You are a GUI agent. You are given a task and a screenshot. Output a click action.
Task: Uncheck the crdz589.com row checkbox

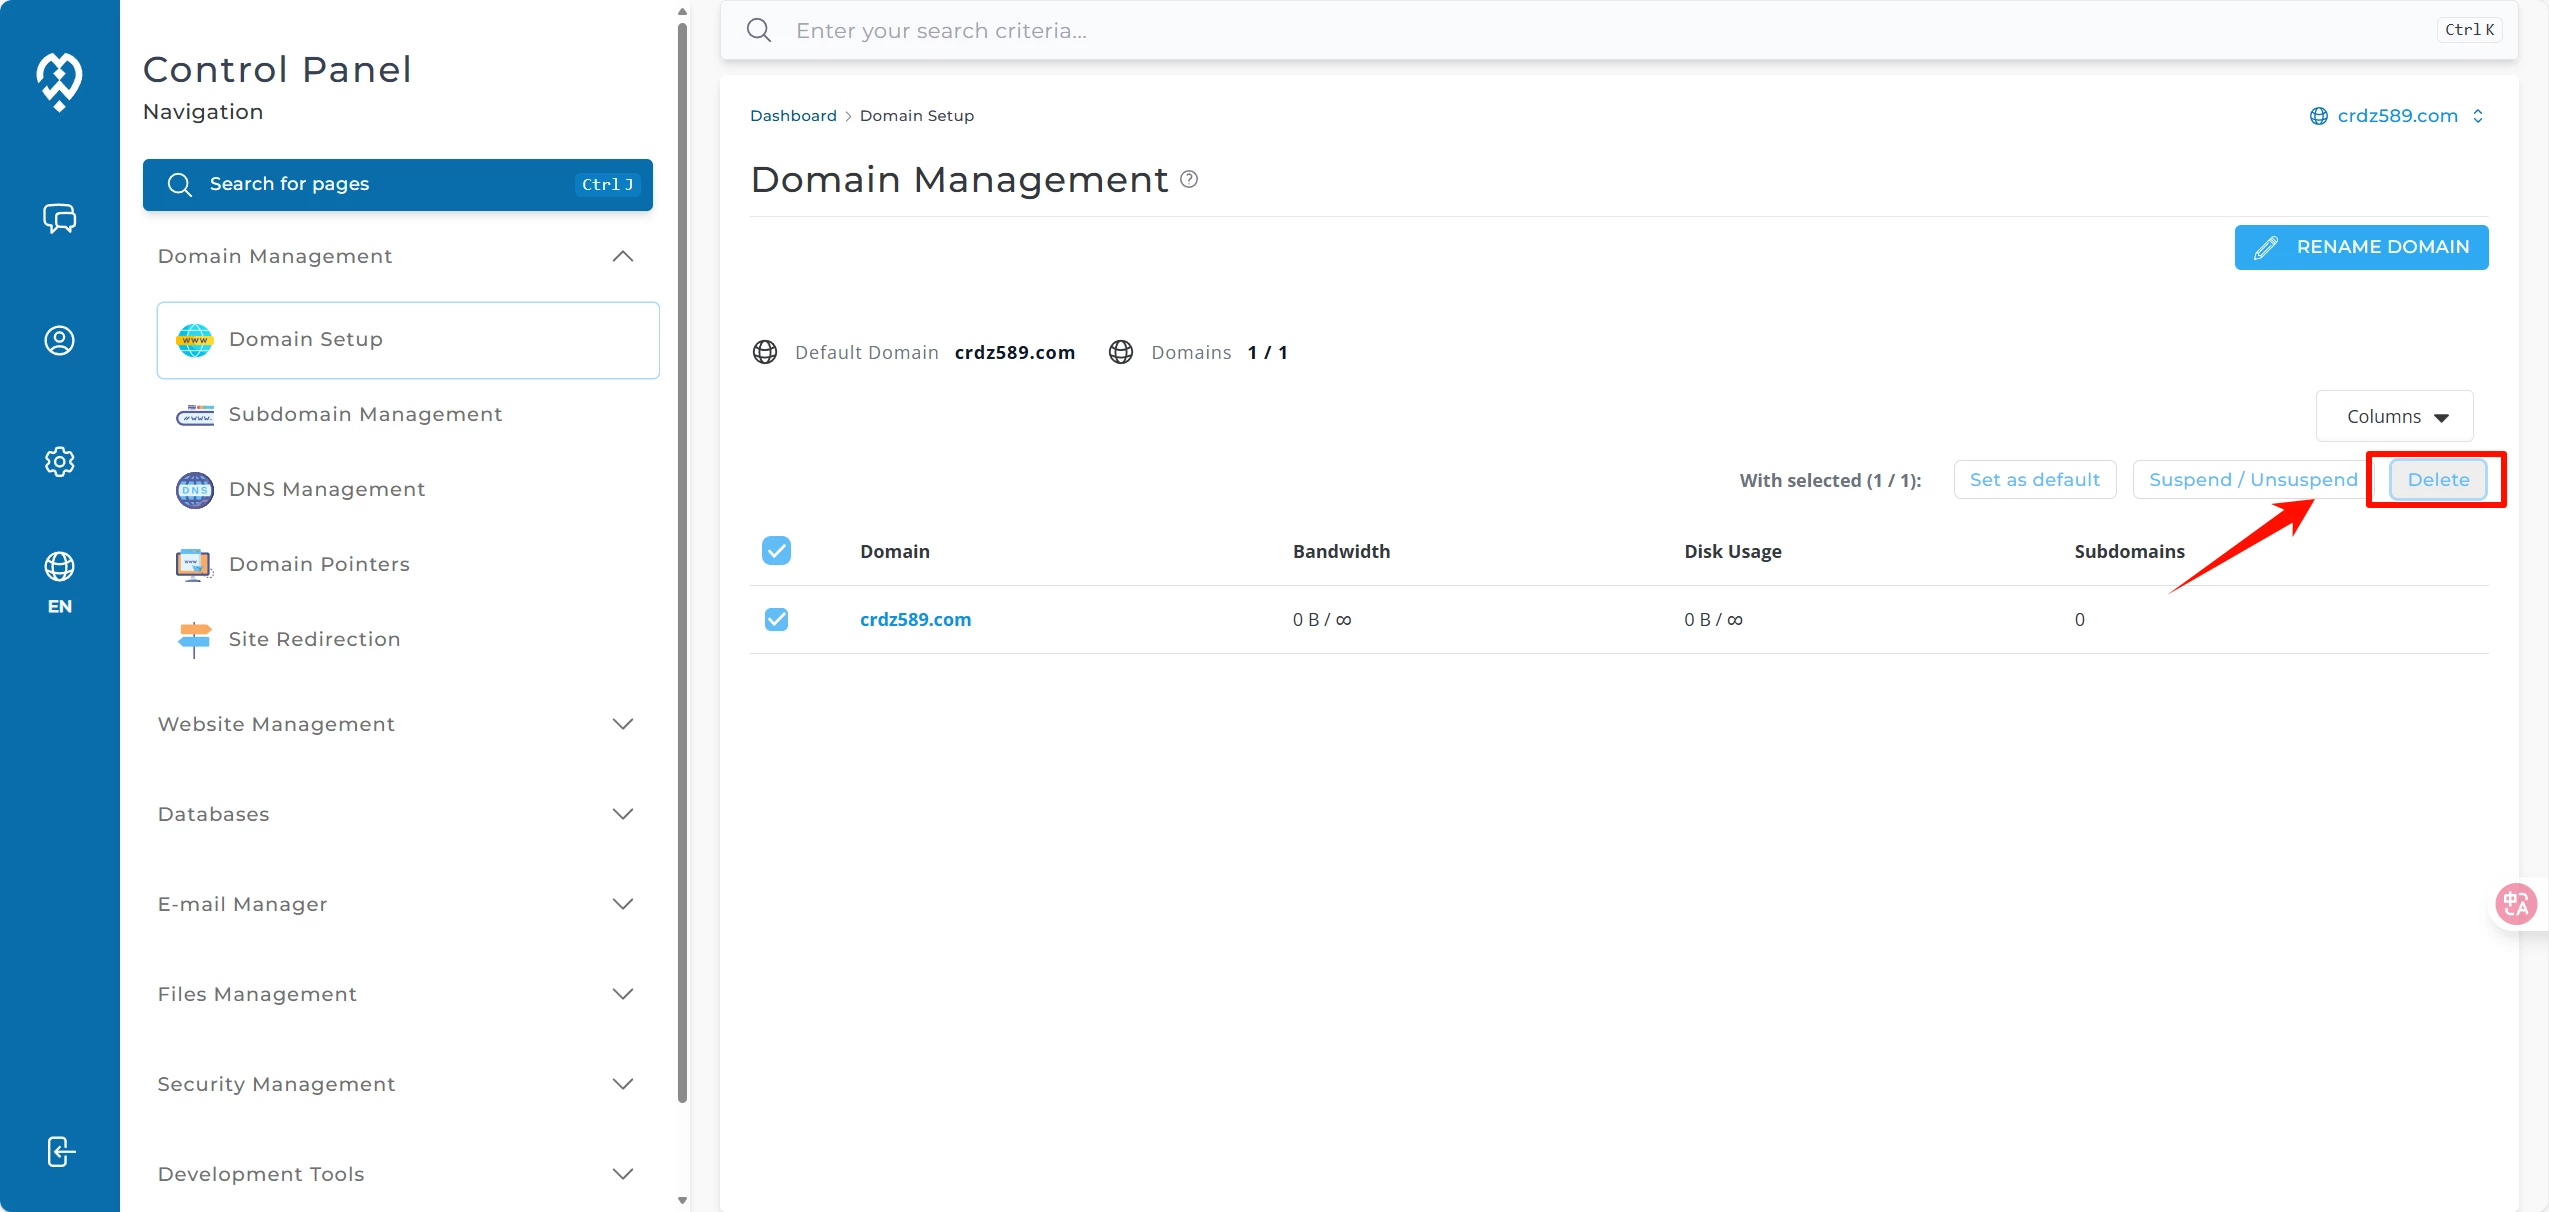pos(776,619)
